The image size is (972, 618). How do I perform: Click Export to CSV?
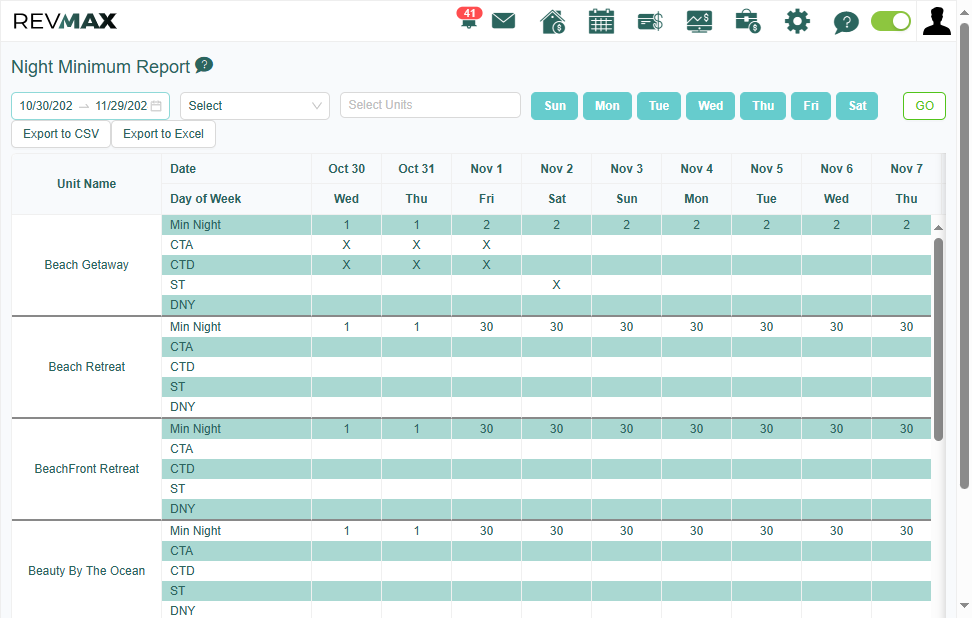tap(61, 134)
